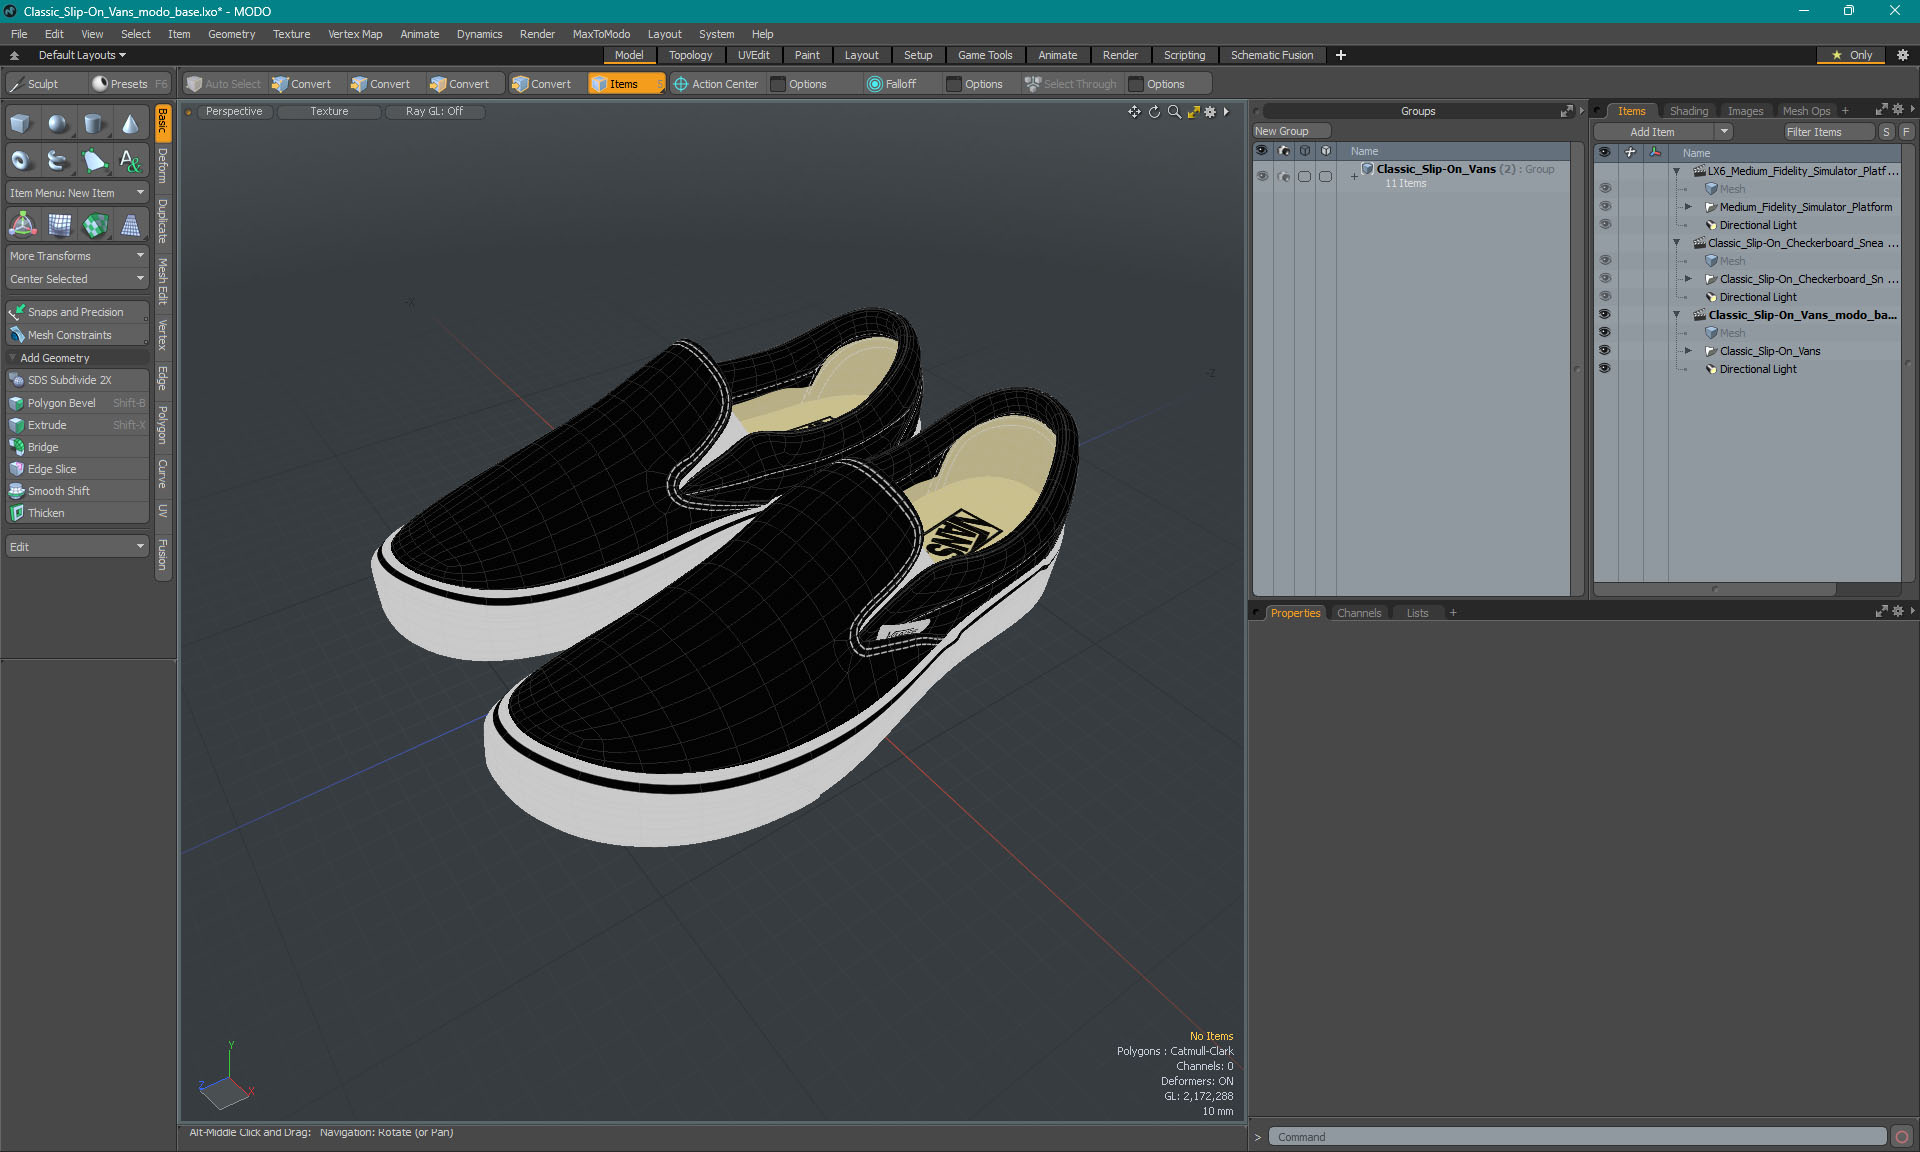This screenshot has width=1920, height=1152.
Task: Open the Edit dropdown in left panel
Action: (78, 547)
